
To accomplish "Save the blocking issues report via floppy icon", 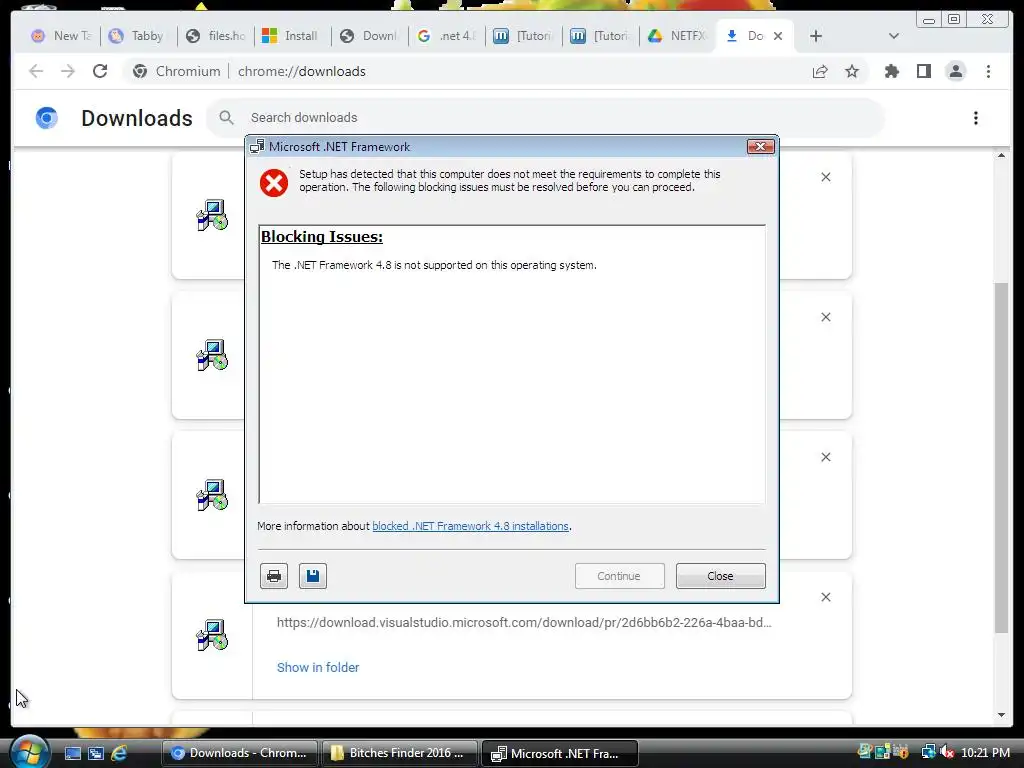I will 313,576.
